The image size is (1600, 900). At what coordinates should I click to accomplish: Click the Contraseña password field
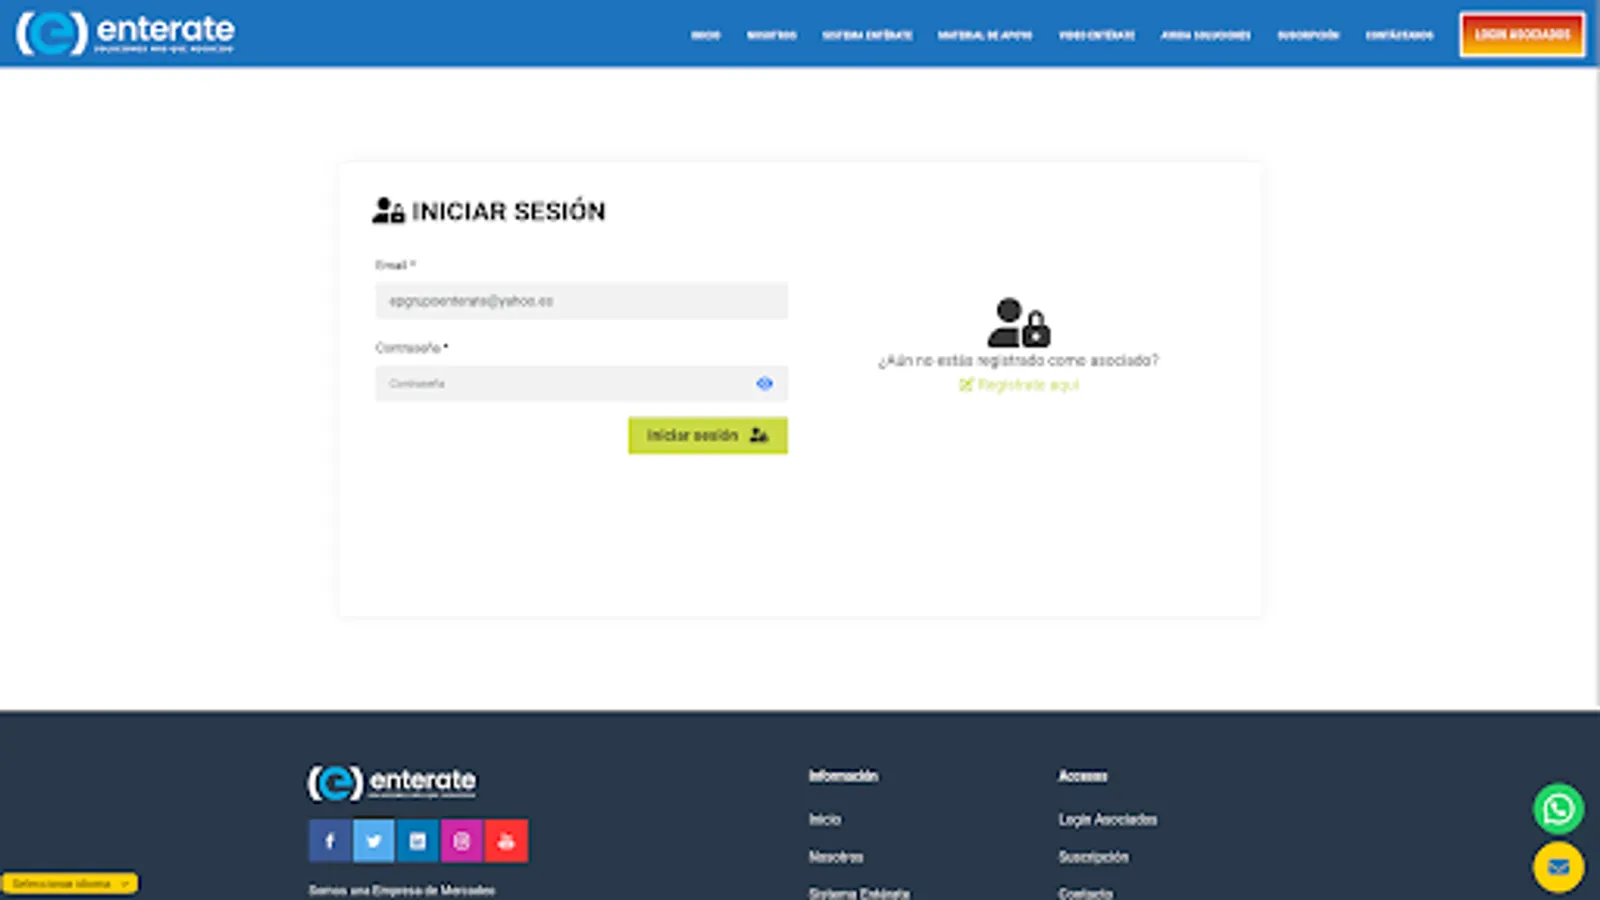[x=560, y=384]
